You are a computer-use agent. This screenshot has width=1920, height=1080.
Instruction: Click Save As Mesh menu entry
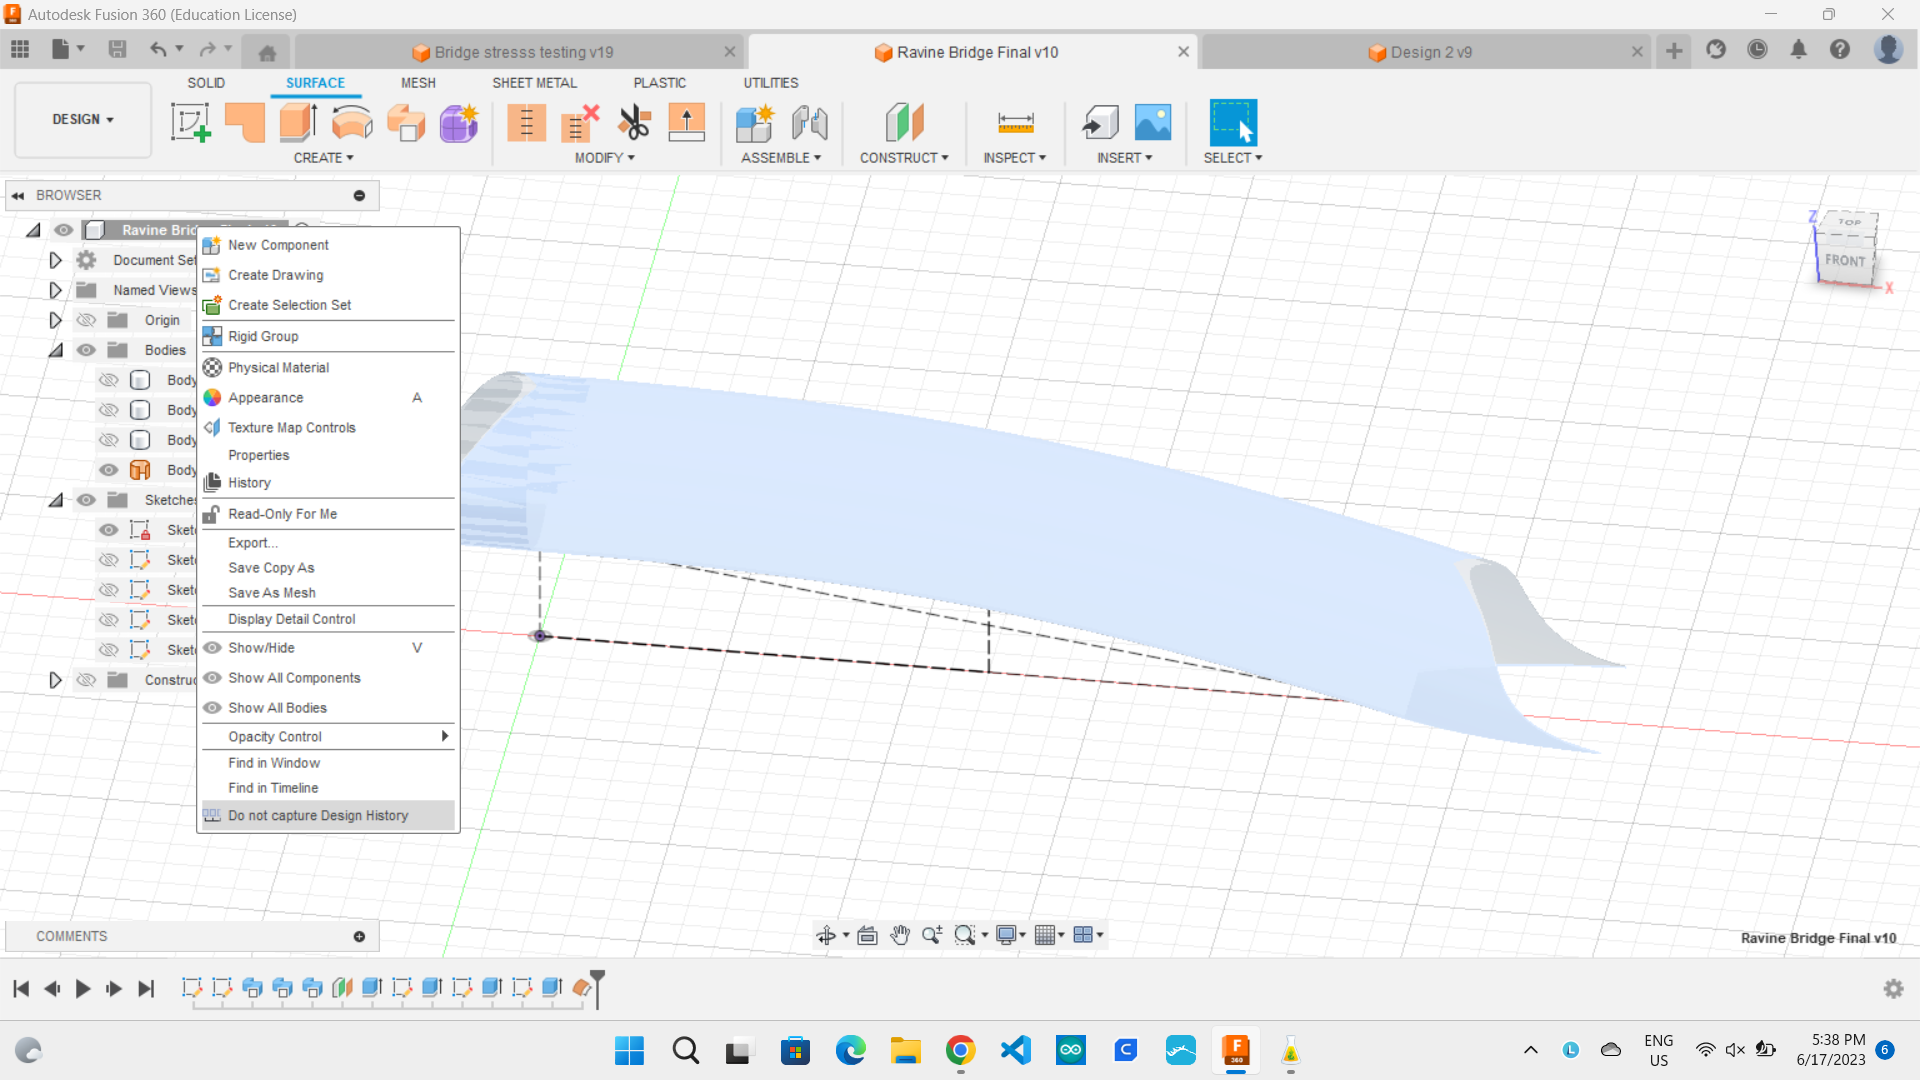click(272, 593)
